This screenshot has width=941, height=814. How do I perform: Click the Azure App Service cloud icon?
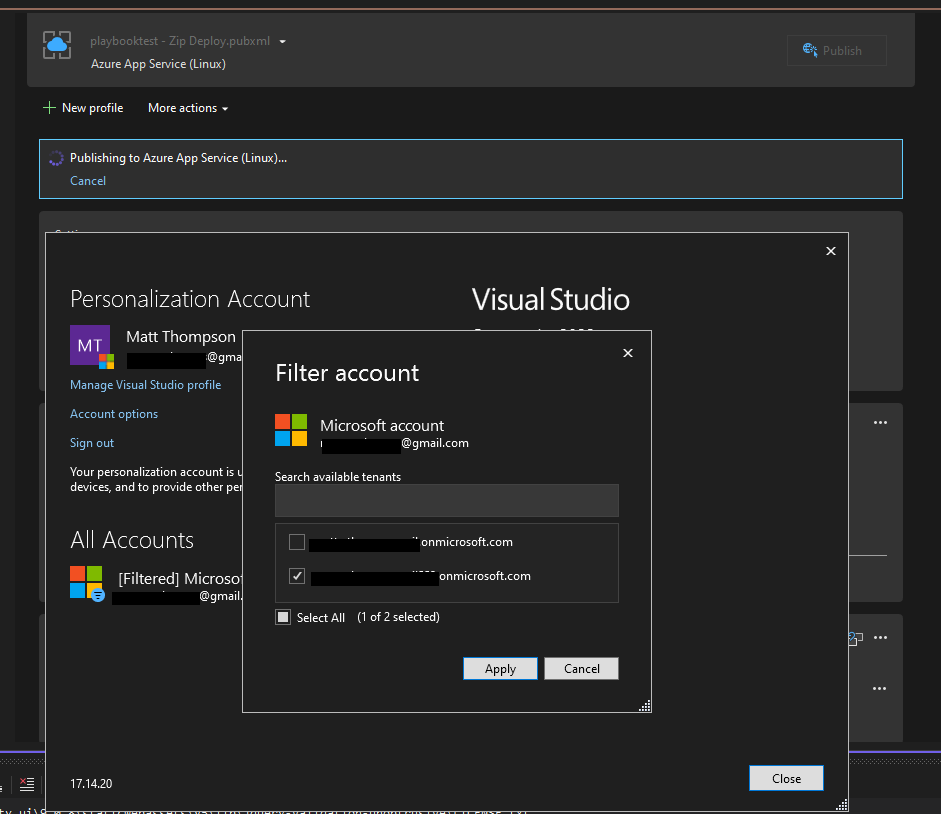[57, 45]
